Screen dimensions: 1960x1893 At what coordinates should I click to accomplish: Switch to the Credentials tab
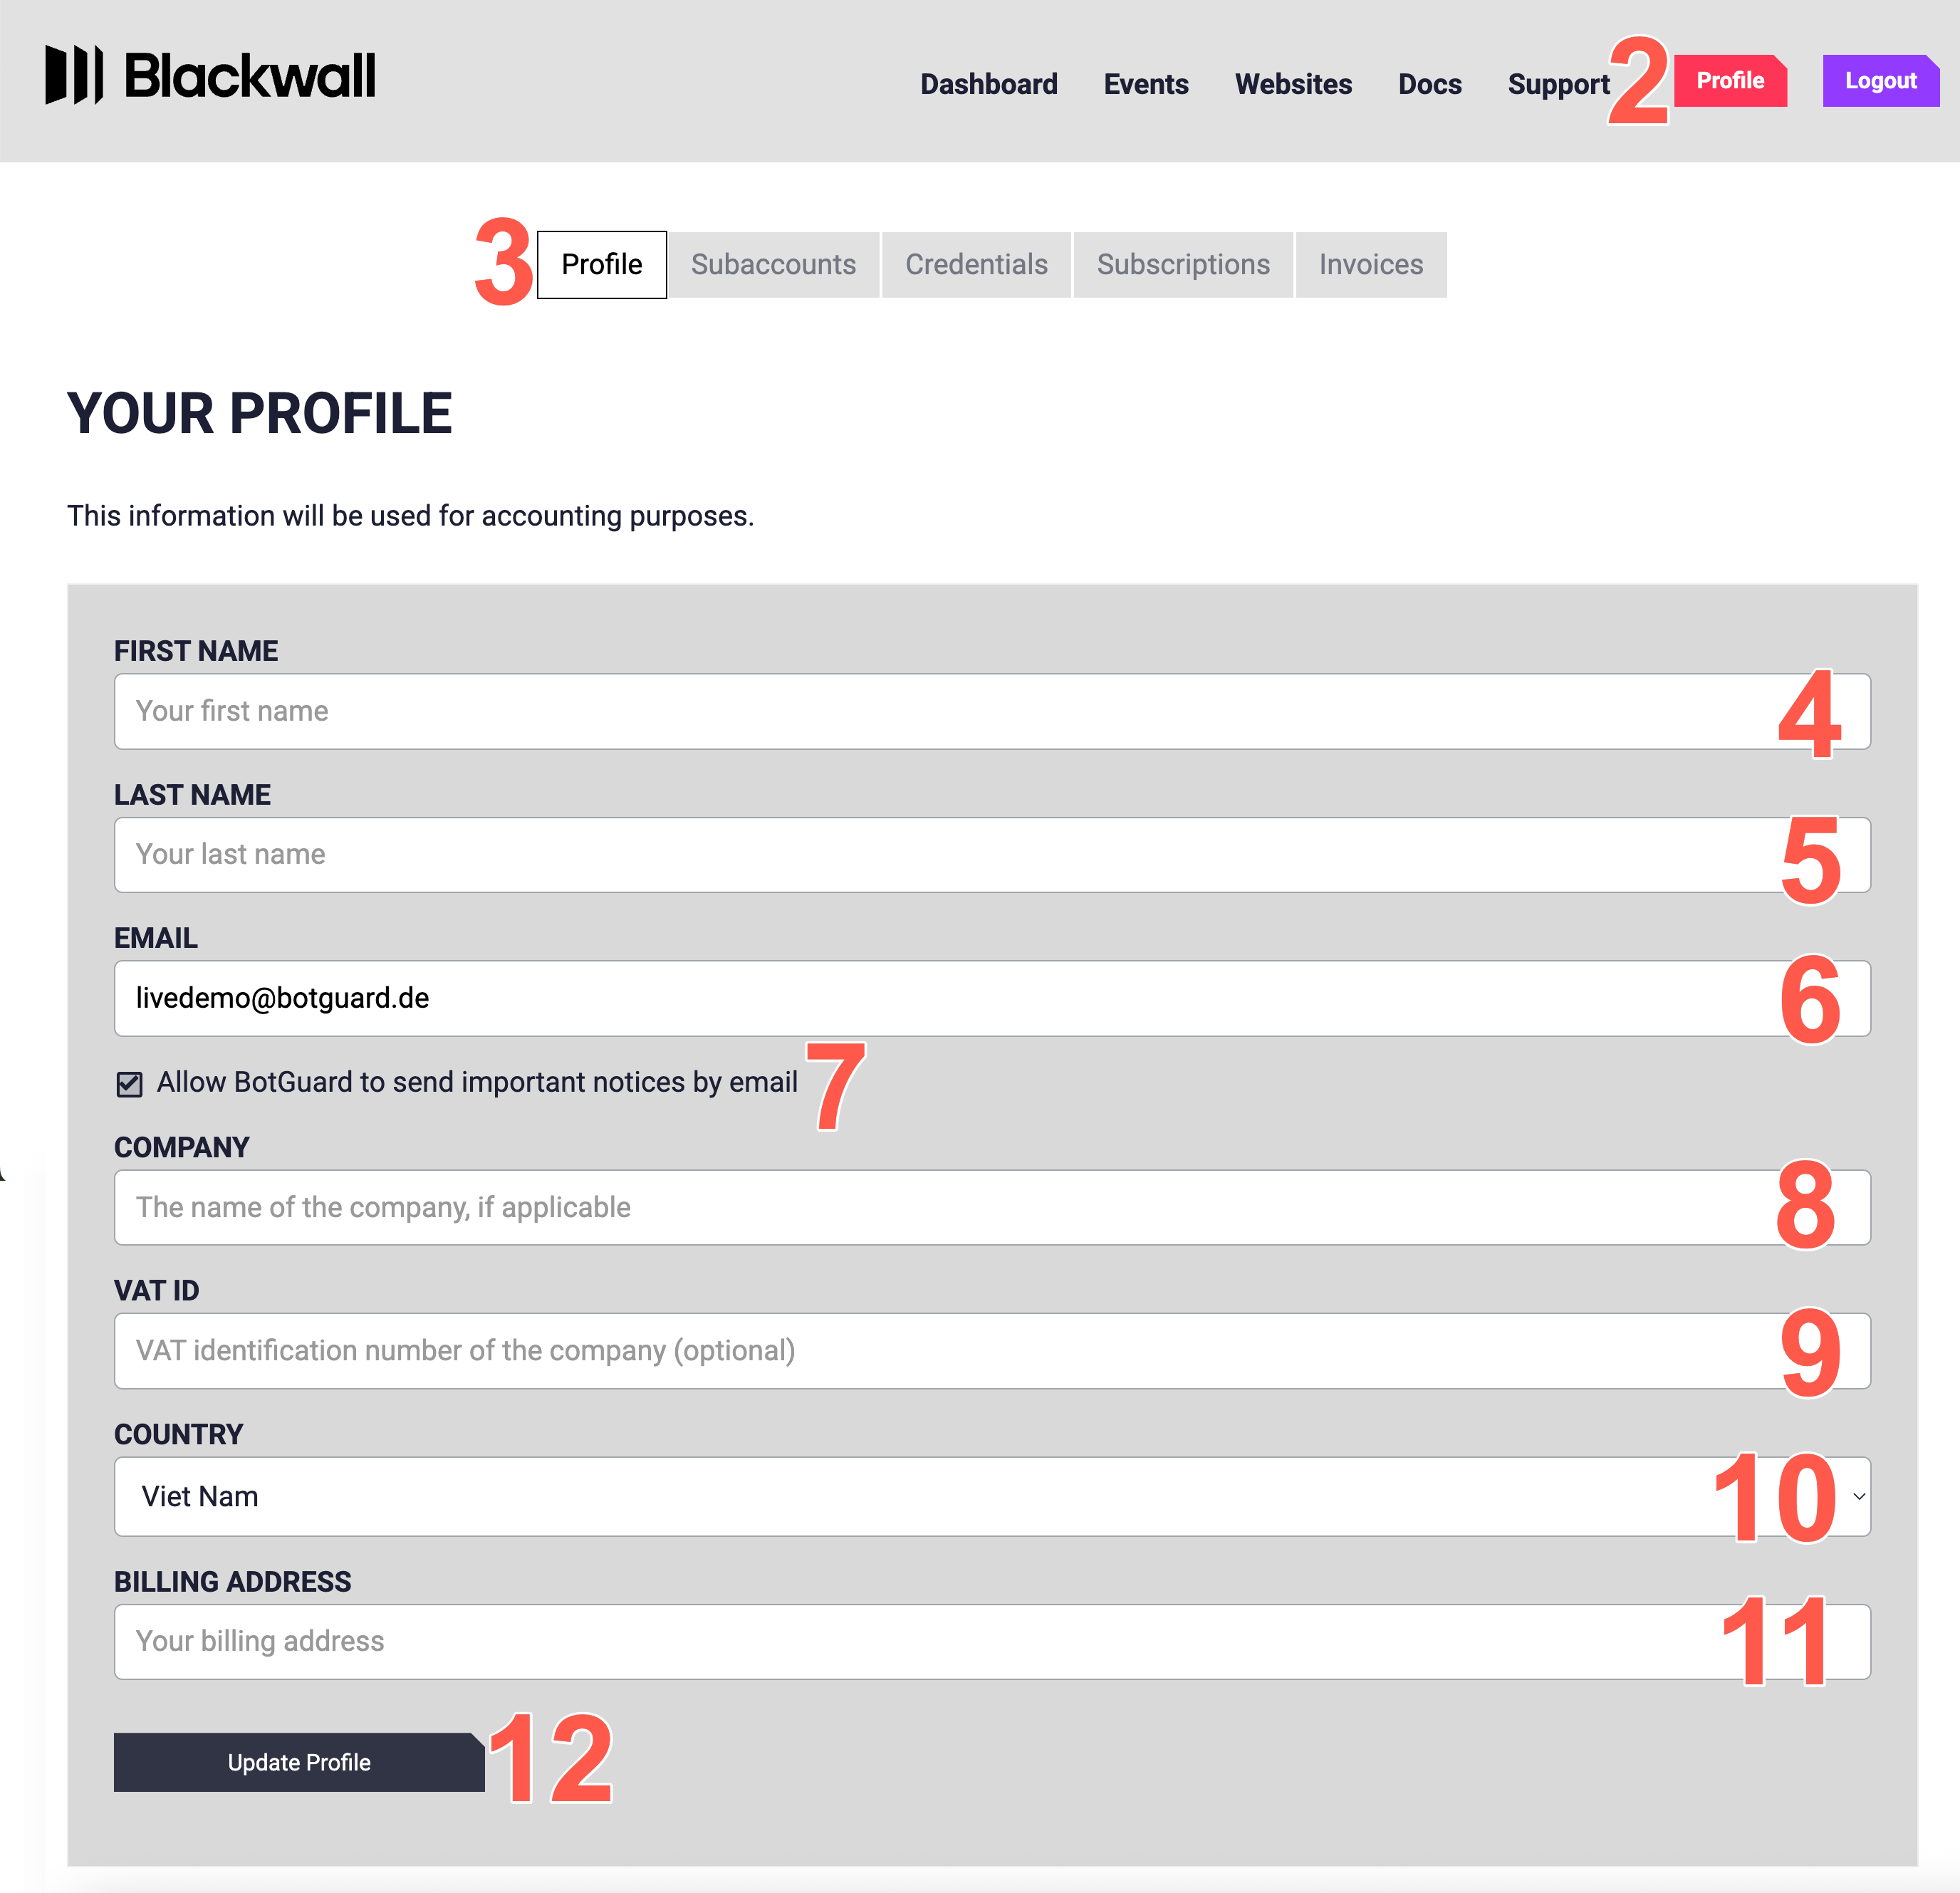(976, 264)
